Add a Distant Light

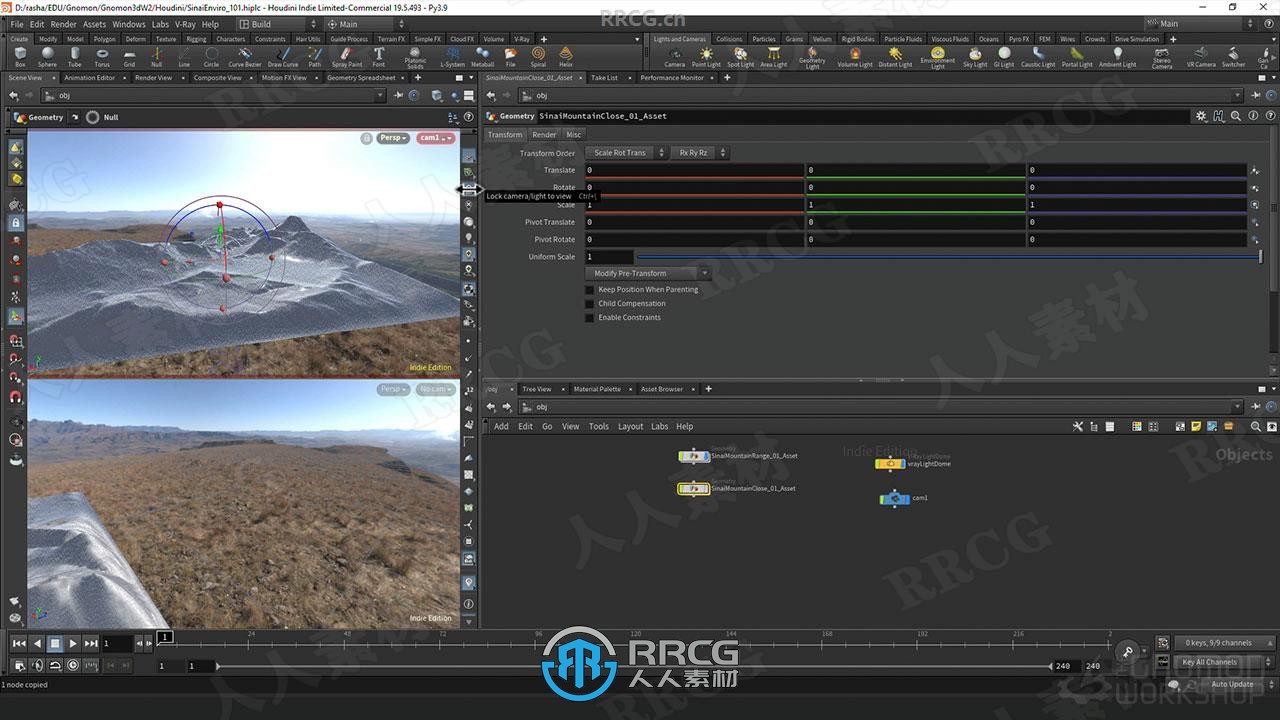click(895, 56)
